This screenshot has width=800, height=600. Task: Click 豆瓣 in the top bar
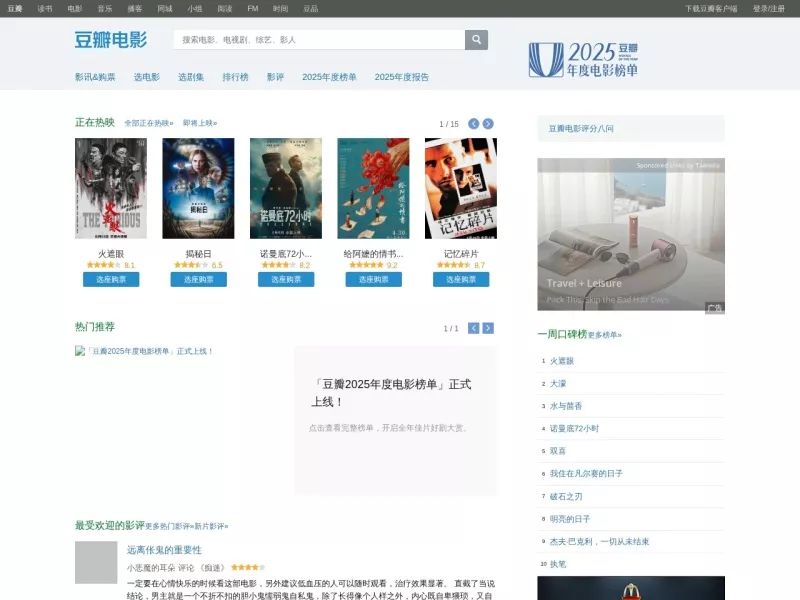click(x=15, y=9)
